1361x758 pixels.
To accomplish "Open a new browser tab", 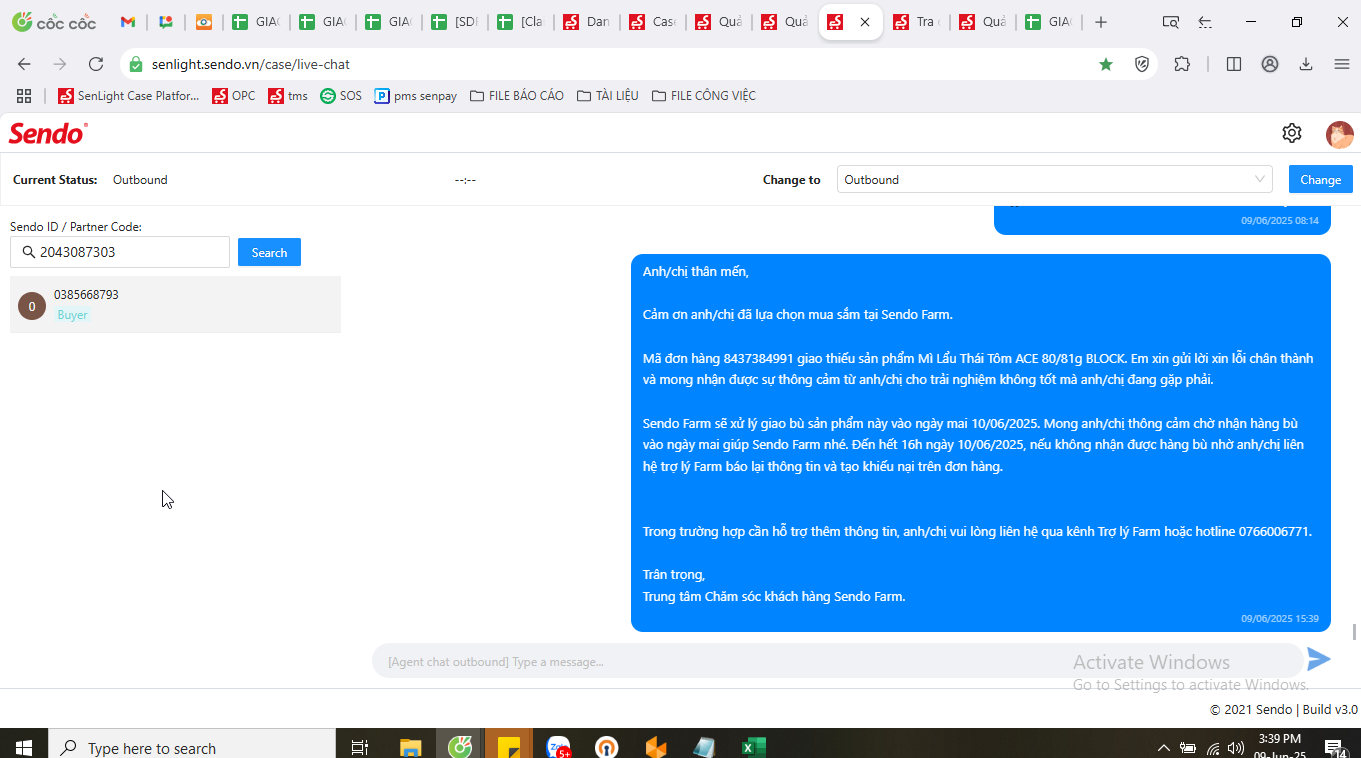I will click(1101, 22).
